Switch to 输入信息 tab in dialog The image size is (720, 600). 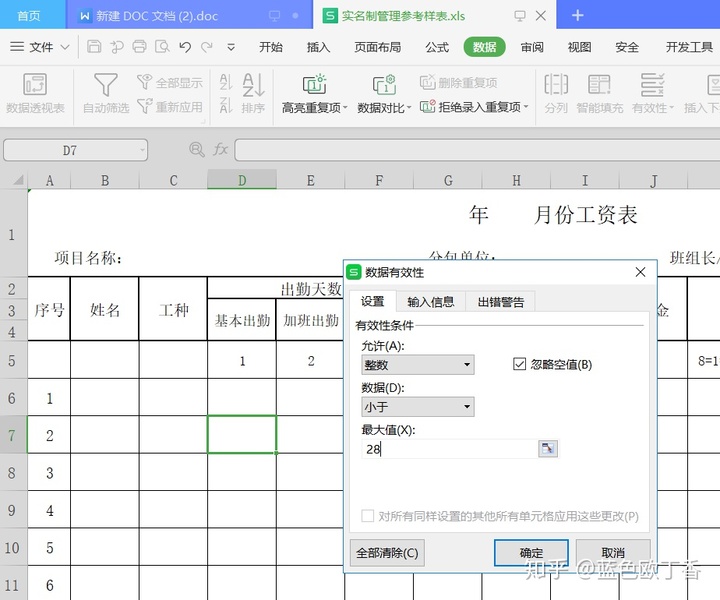pyautogui.click(x=431, y=302)
